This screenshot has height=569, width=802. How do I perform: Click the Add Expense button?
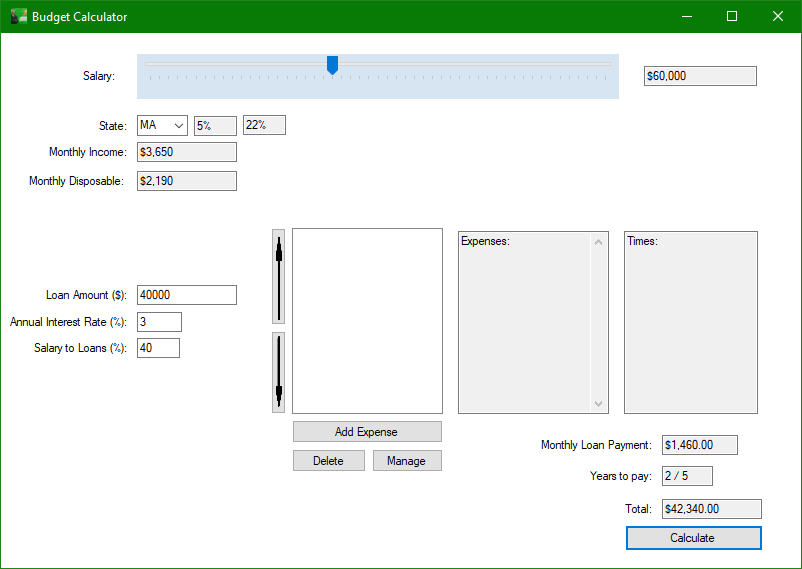click(367, 432)
